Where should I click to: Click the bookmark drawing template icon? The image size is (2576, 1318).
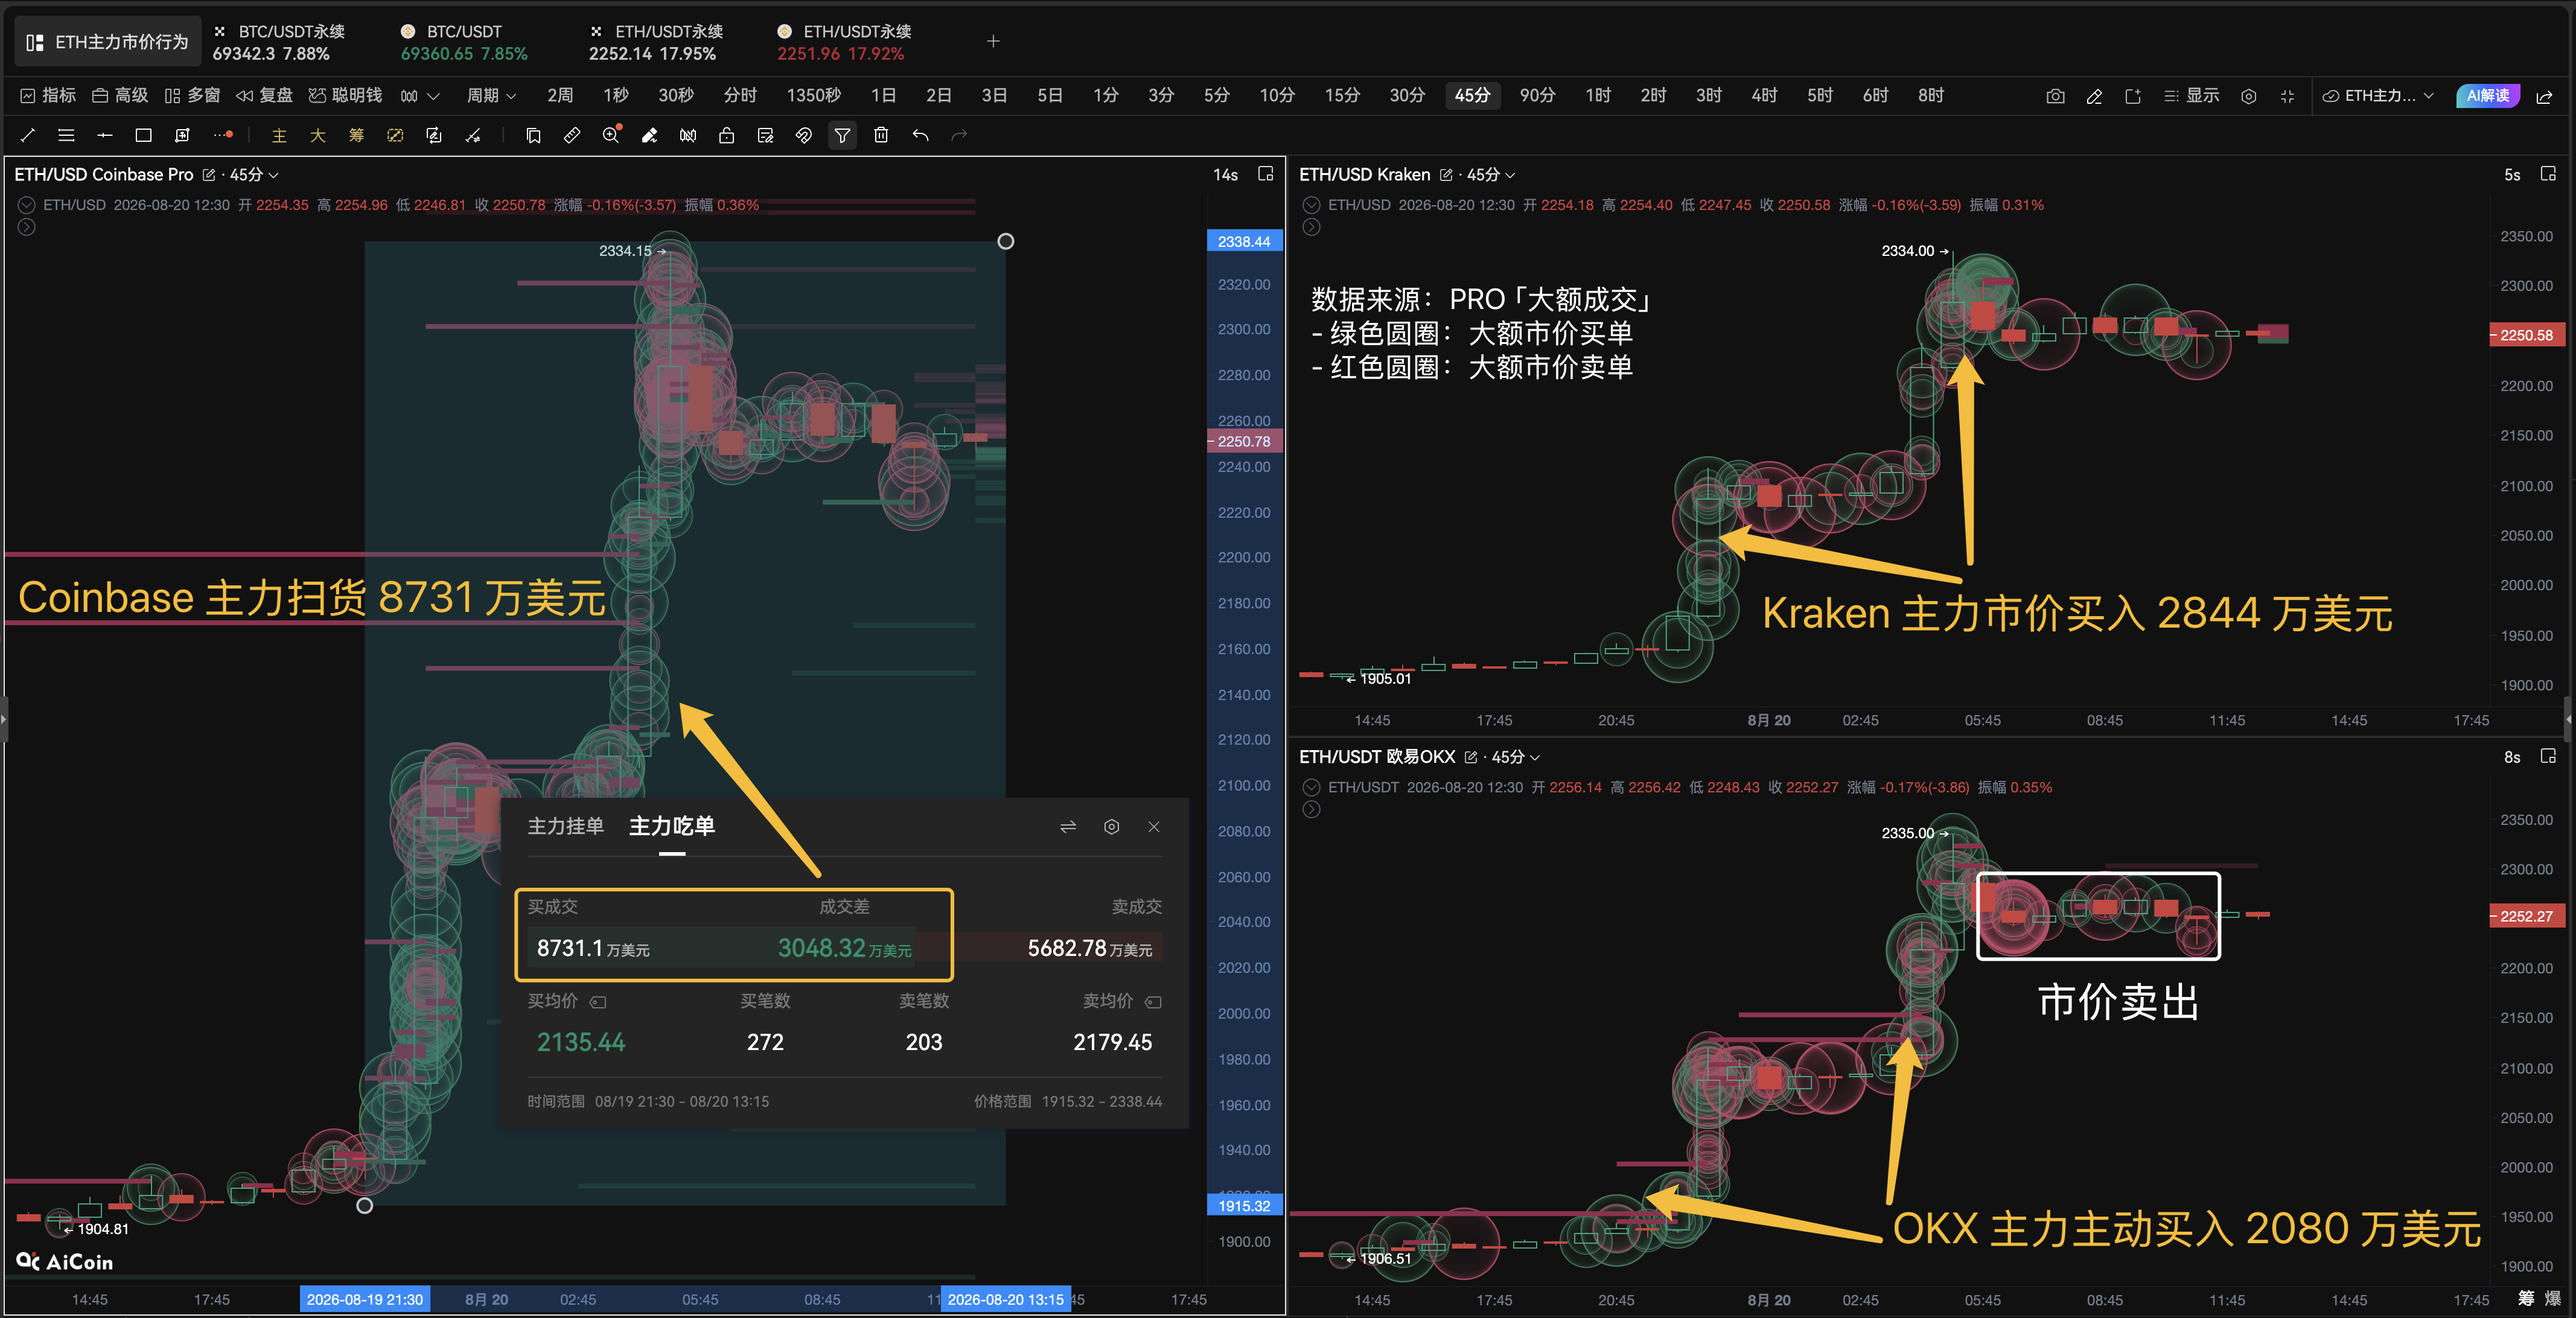[533, 135]
